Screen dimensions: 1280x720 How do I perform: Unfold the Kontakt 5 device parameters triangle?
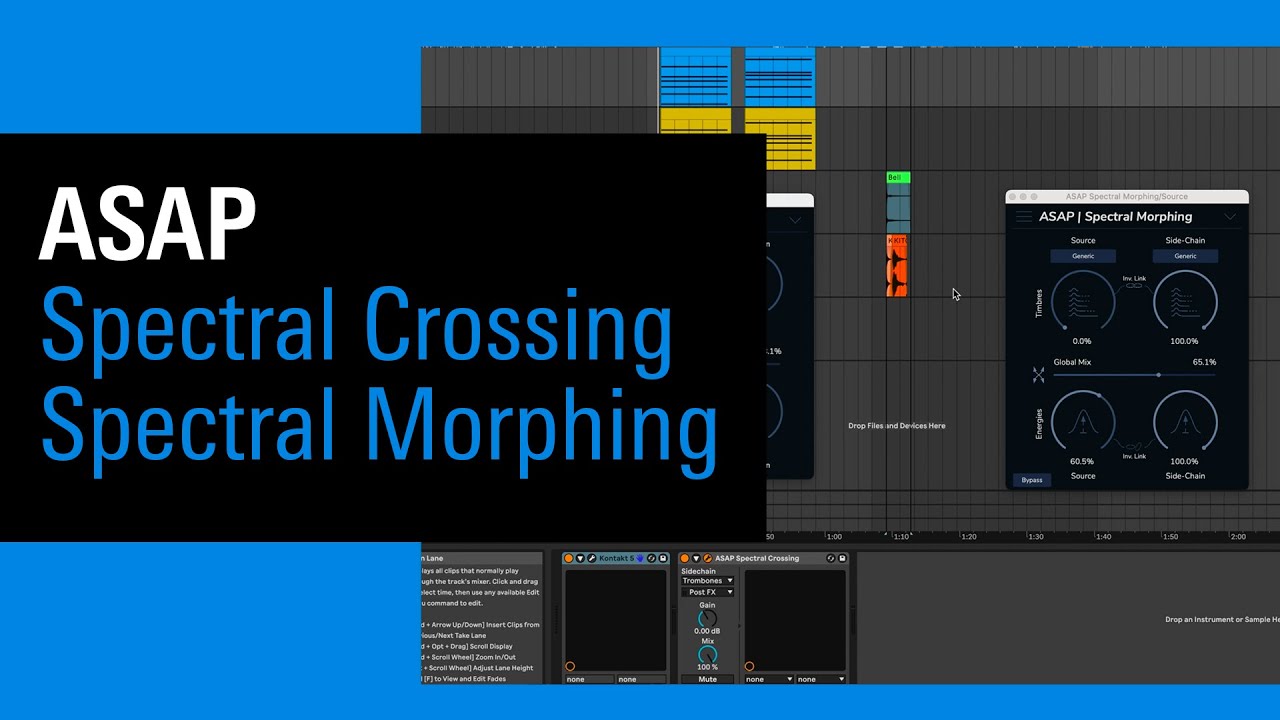pos(580,558)
